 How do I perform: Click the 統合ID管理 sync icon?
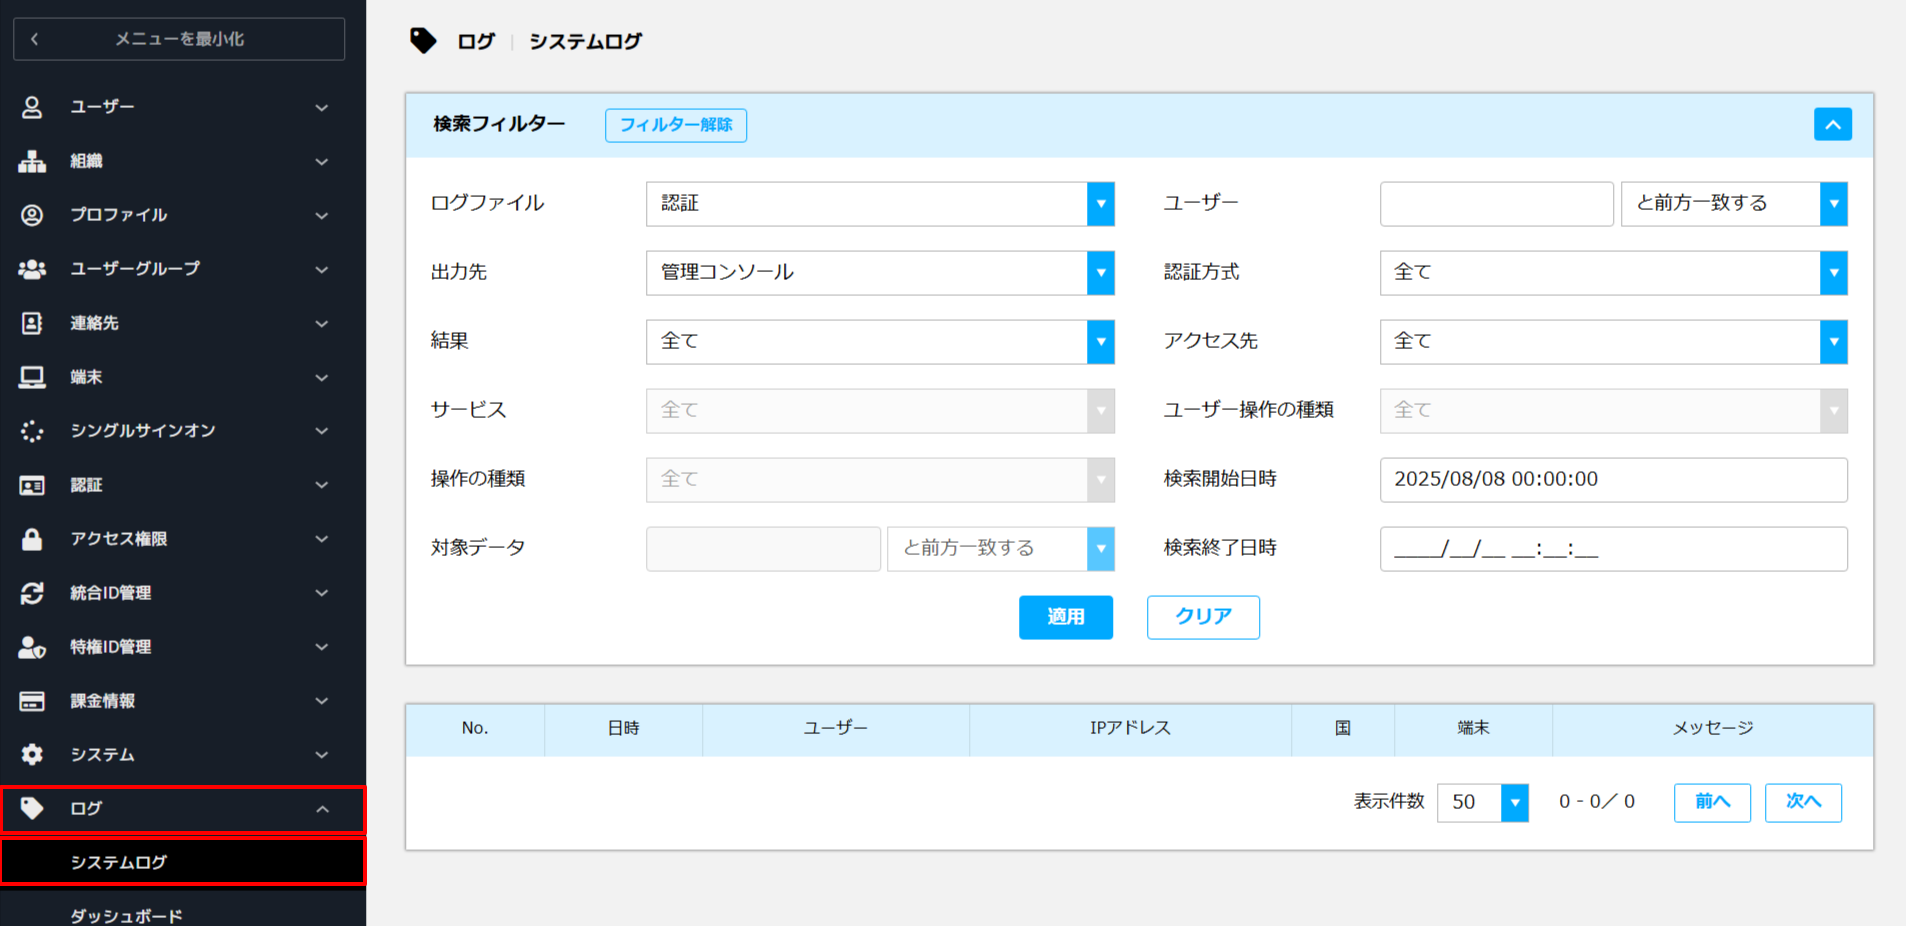(32, 593)
